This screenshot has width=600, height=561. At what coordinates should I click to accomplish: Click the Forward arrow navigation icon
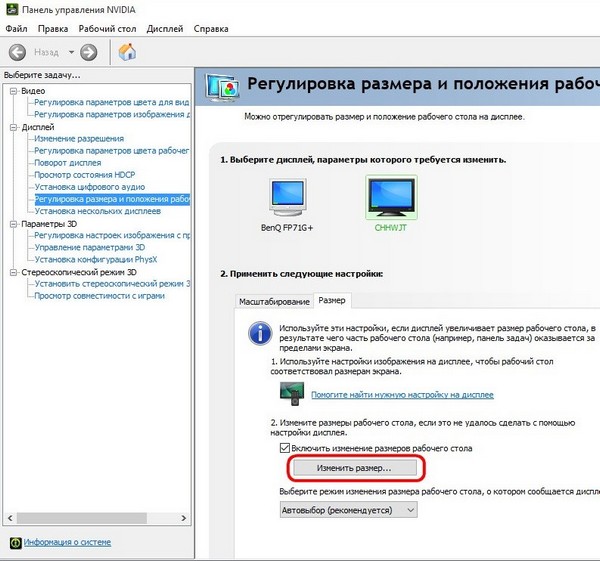point(89,52)
